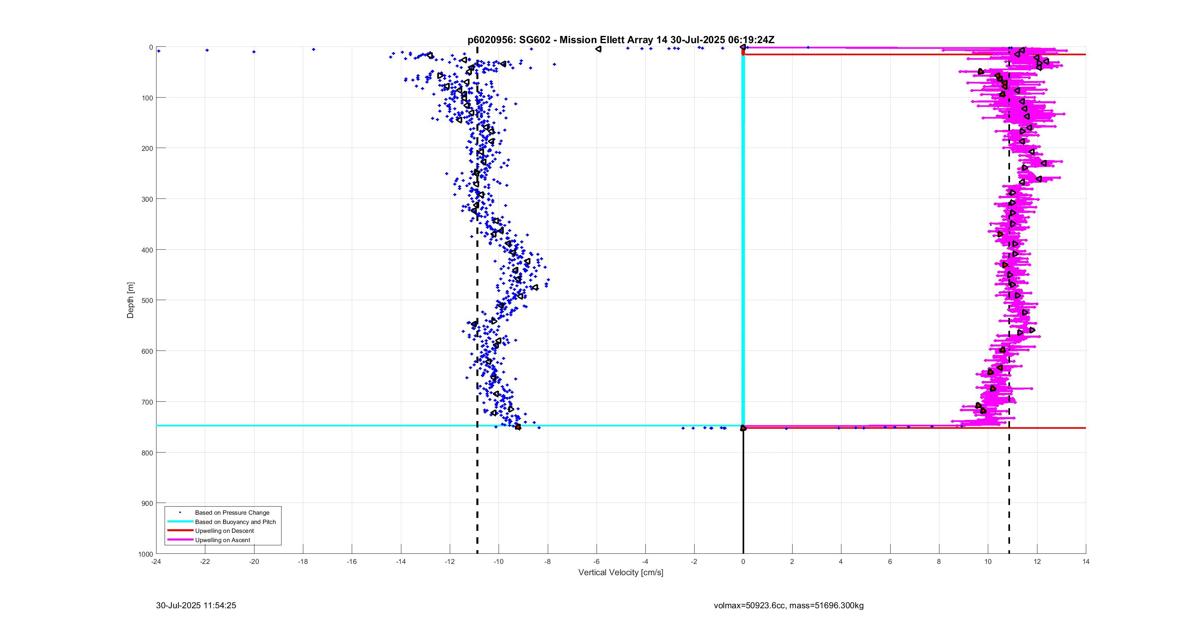Click the depth axis tick label '600'

tap(146, 351)
